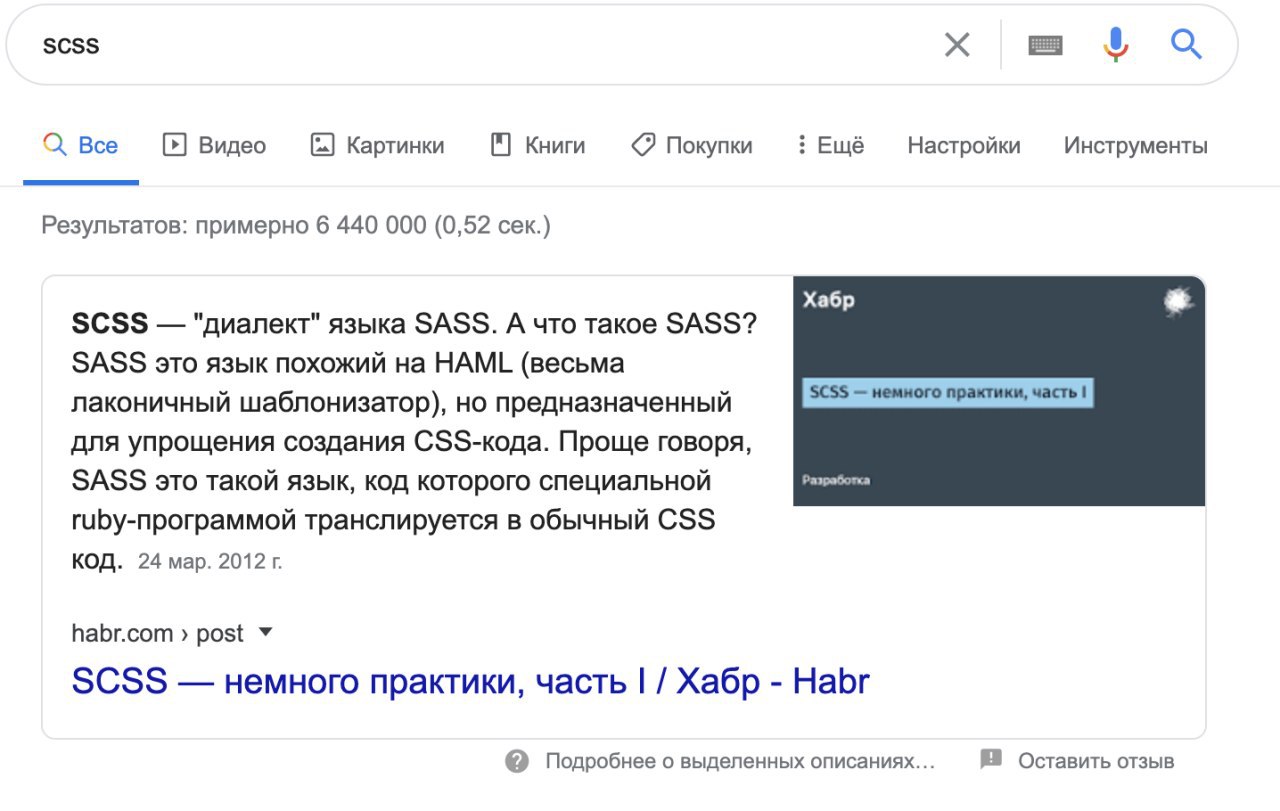Click 'Оставить отзыв' feedback link
Screen dimensions: 1280x811
point(1096,762)
